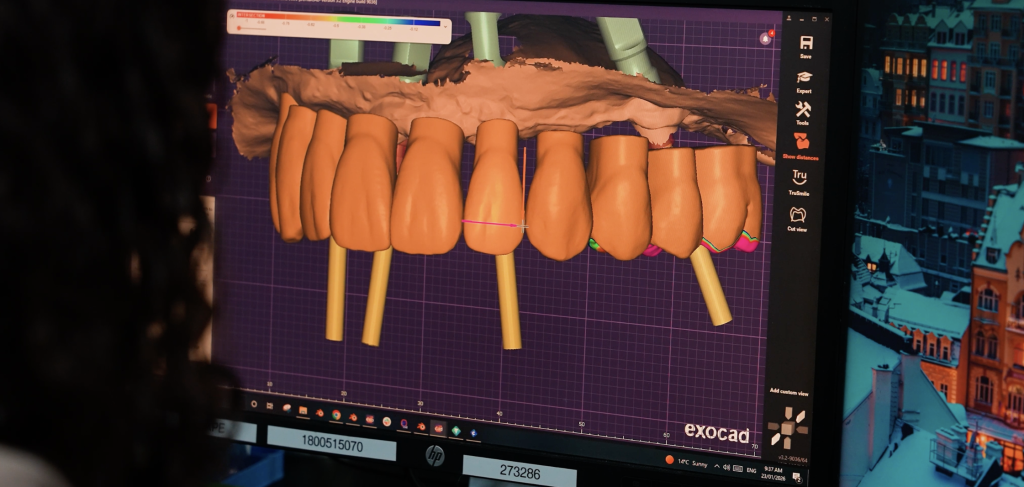1024x487 pixels.
Task: Expand the hidden system tray icons chevron
Action: [717, 466]
